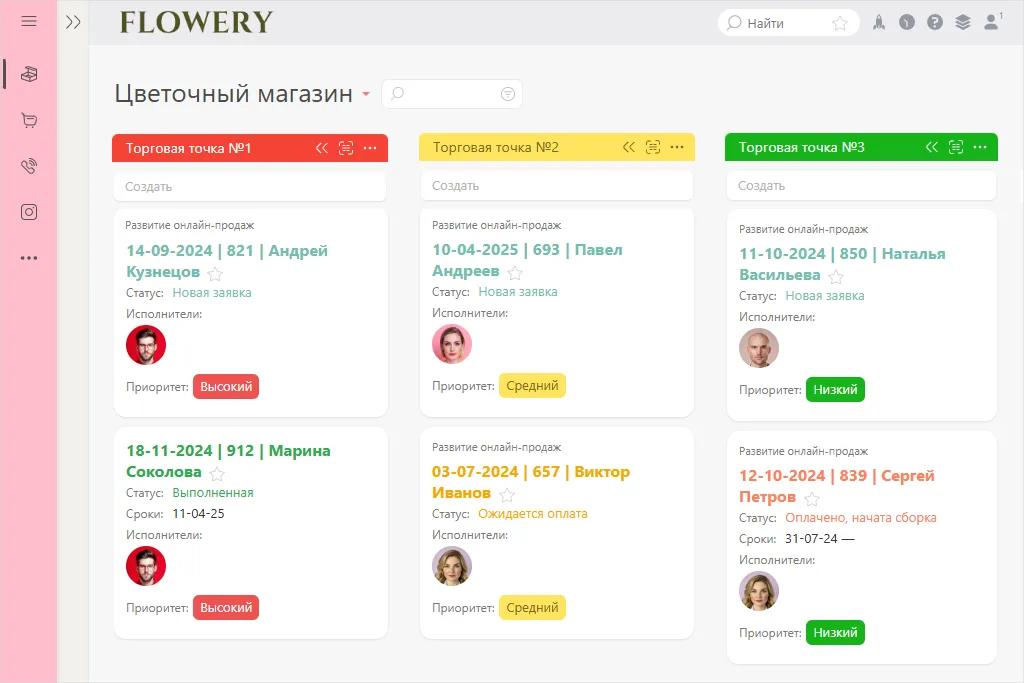Open the phone calls sidebar section
The image size is (1024, 683).
(x=29, y=166)
